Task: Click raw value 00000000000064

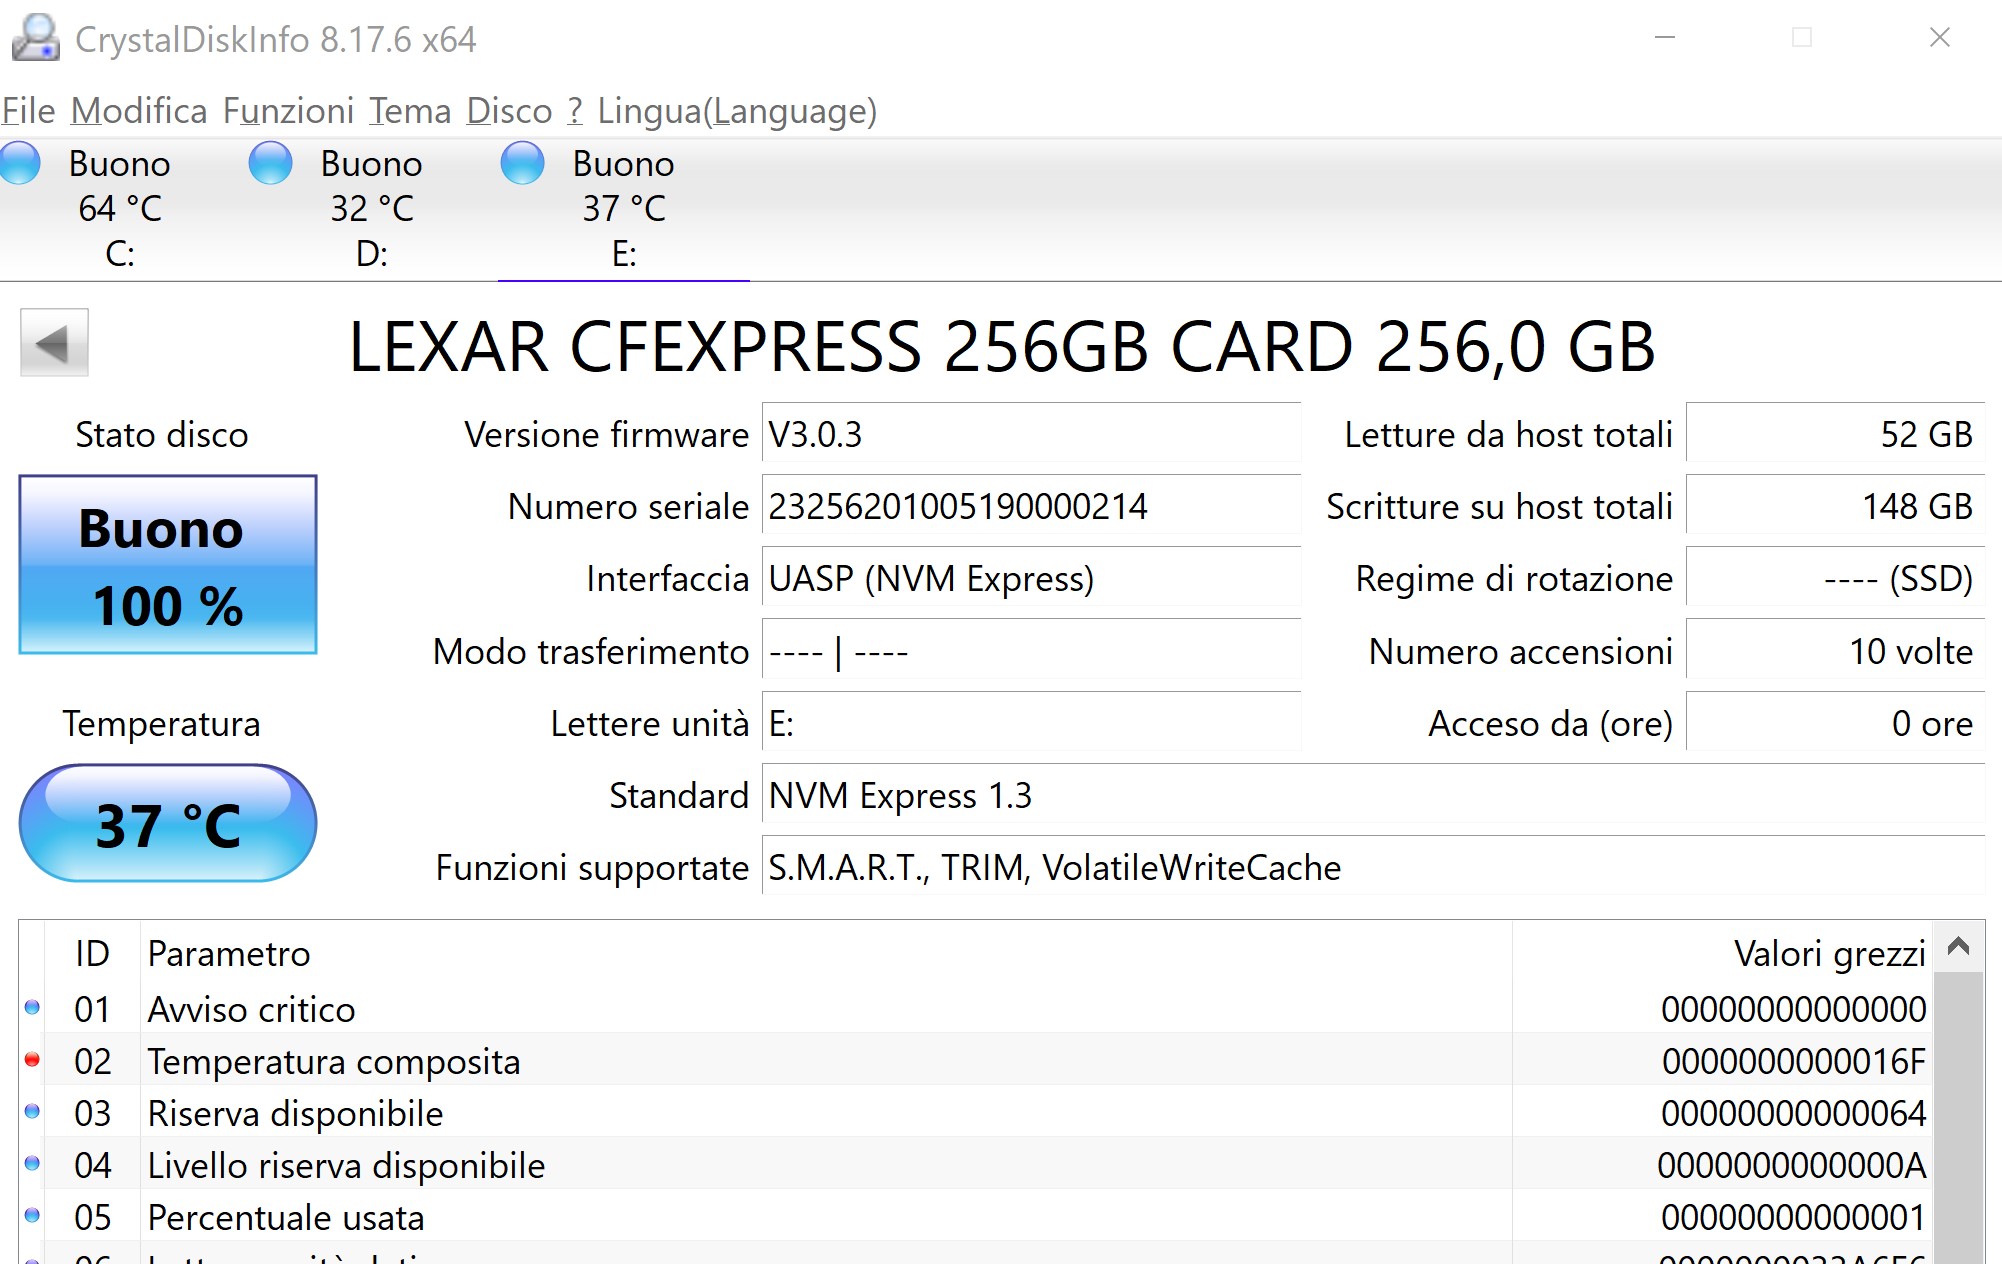Action: [x=1794, y=1113]
